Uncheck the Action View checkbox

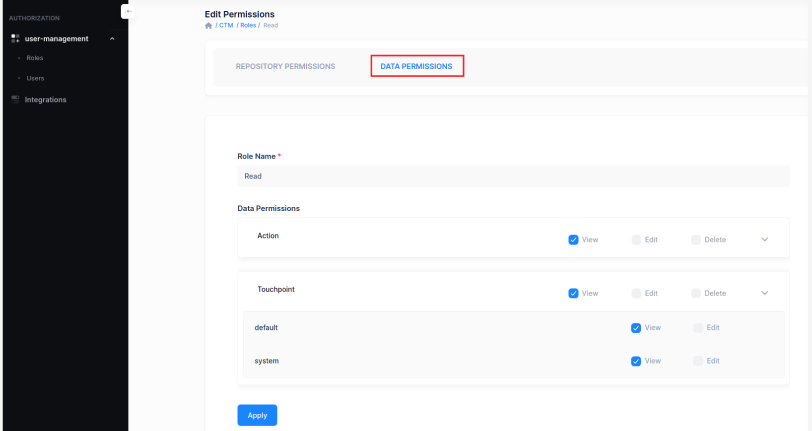tap(573, 240)
